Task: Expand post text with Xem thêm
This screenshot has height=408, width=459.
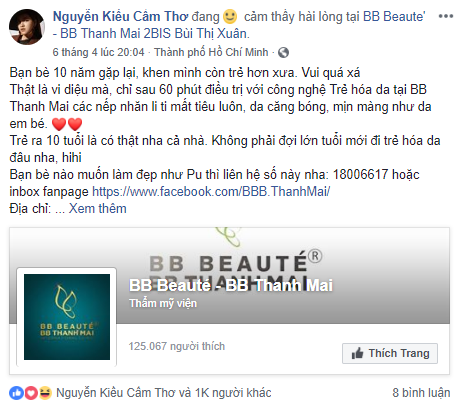Action: (97, 209)
